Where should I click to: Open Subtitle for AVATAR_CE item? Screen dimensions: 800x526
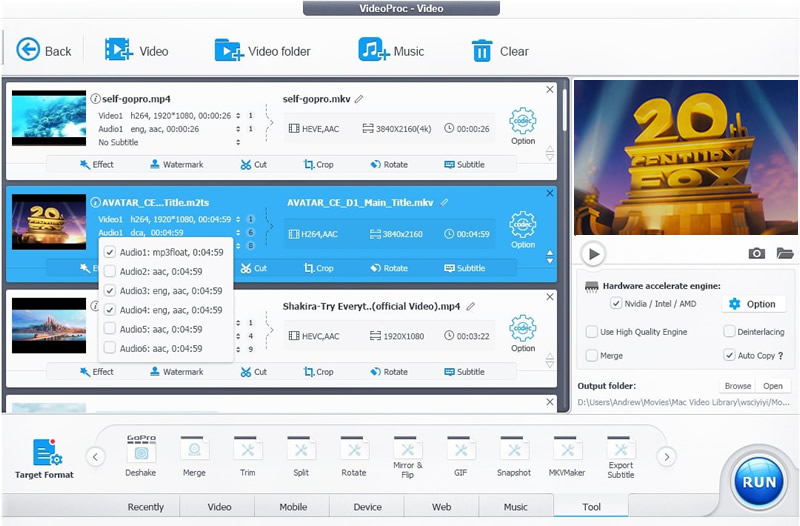coord(464,268)
